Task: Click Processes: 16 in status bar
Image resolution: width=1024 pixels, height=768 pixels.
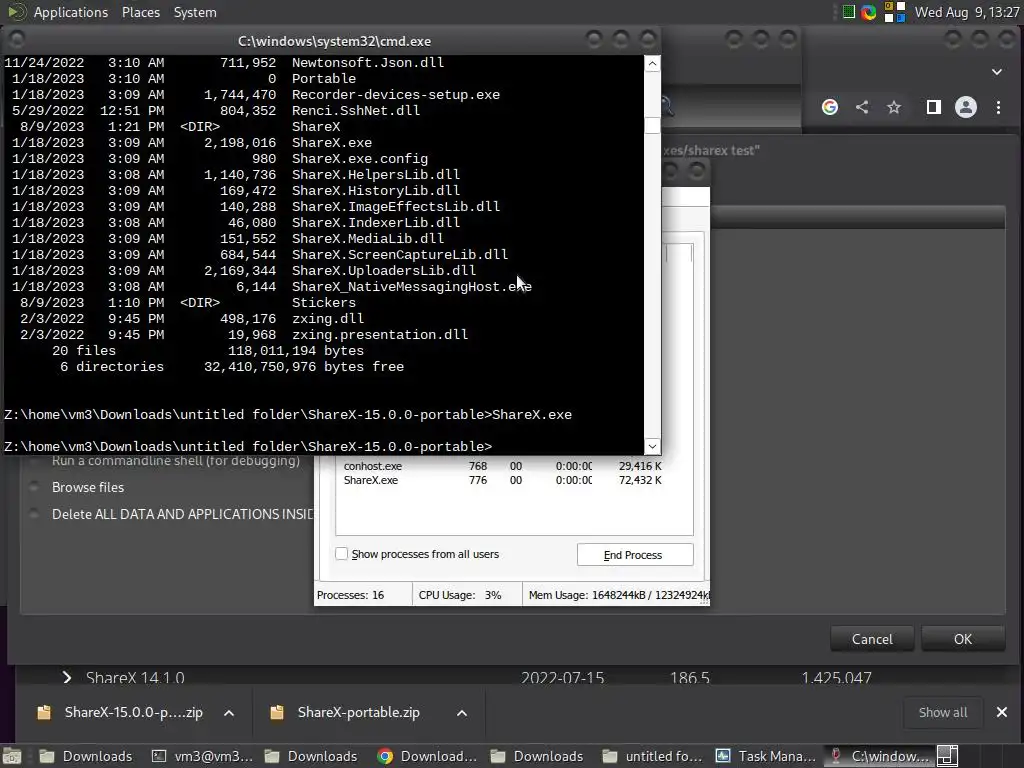Action: (351, 595)
